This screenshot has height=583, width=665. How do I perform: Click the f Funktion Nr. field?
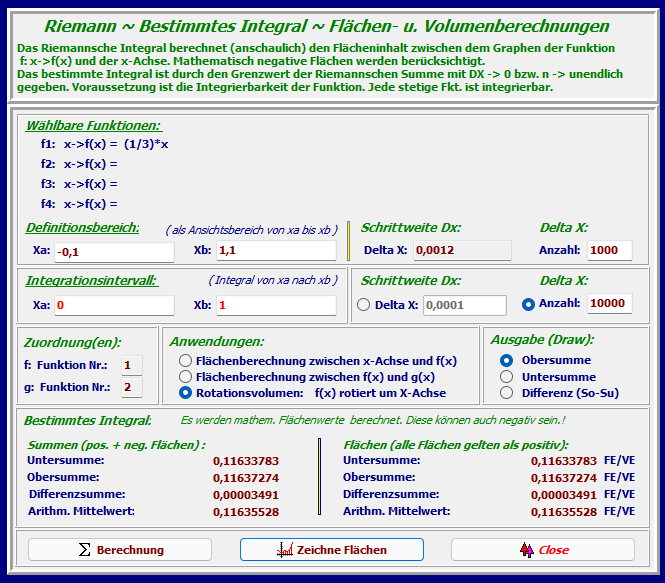click(x=131, y=365)
